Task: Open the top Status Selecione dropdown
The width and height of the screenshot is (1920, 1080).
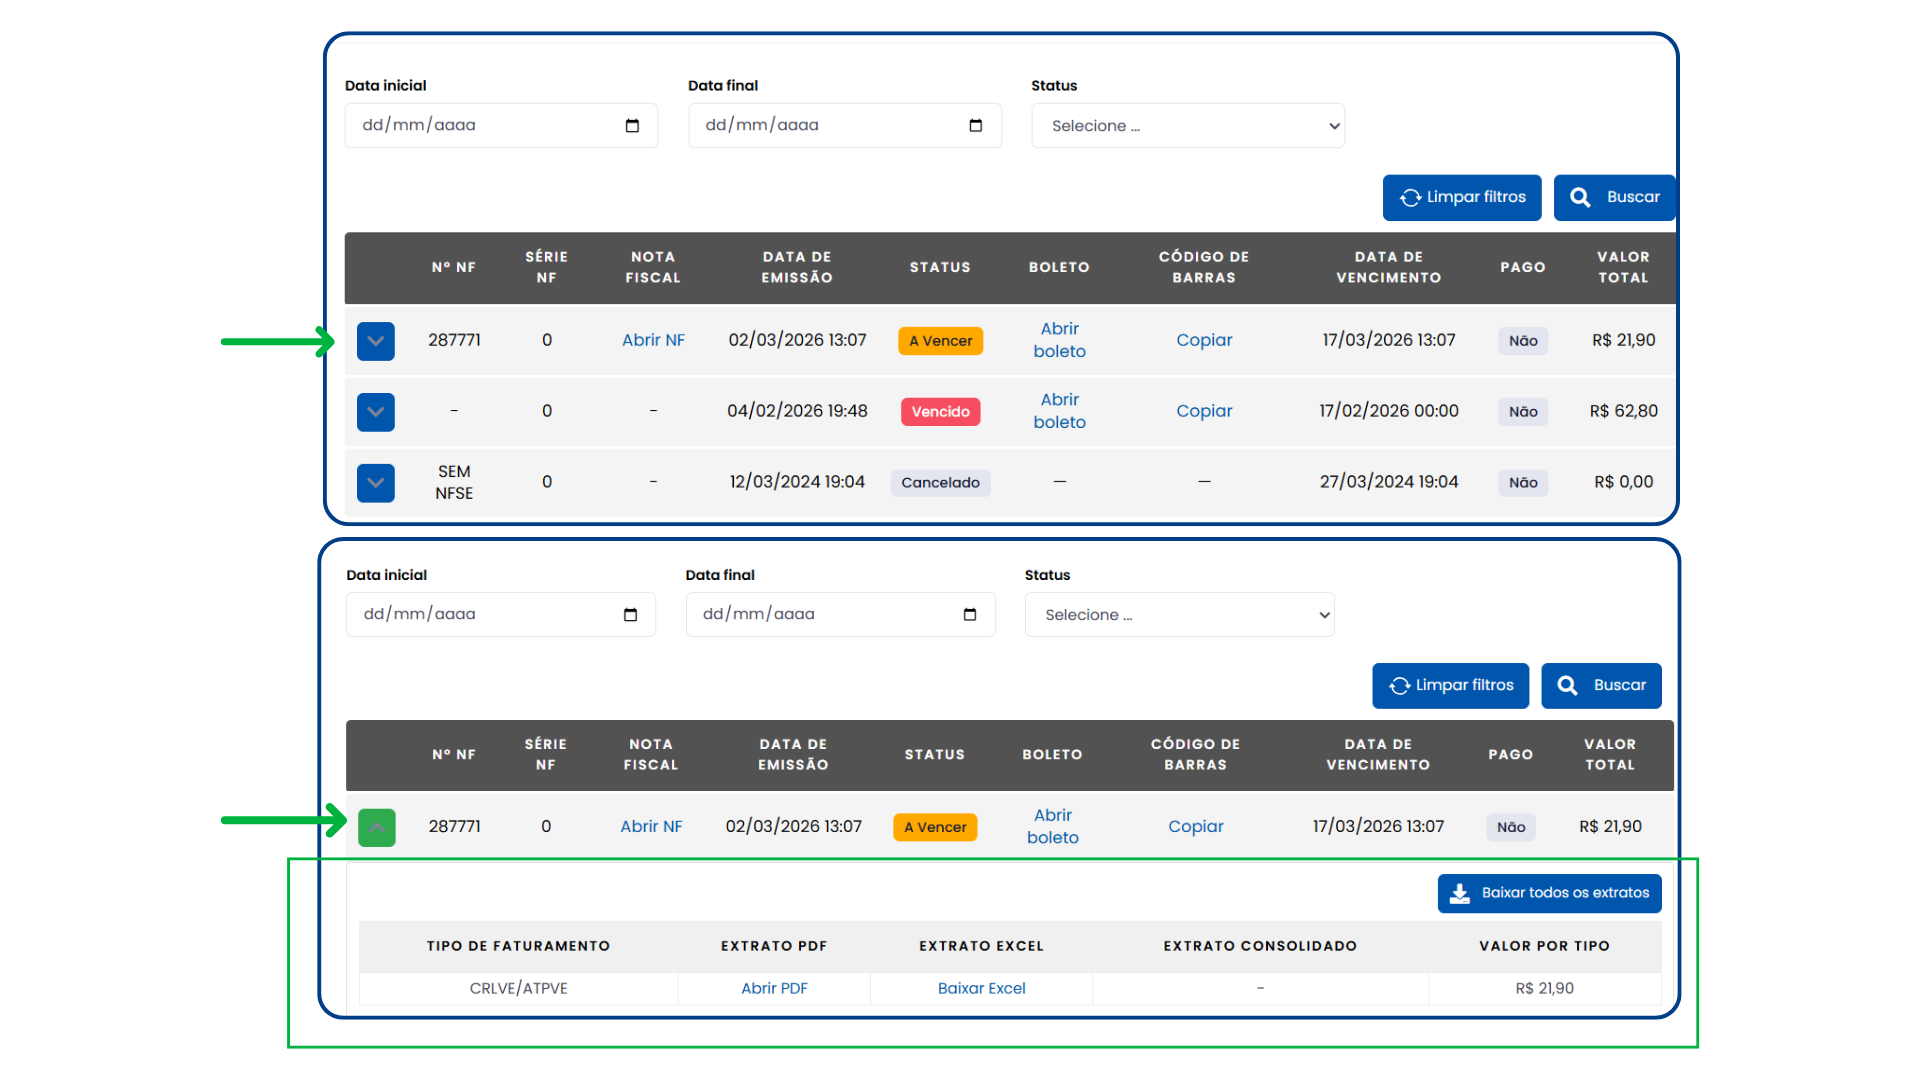Action: click(x=1188, y=126)
